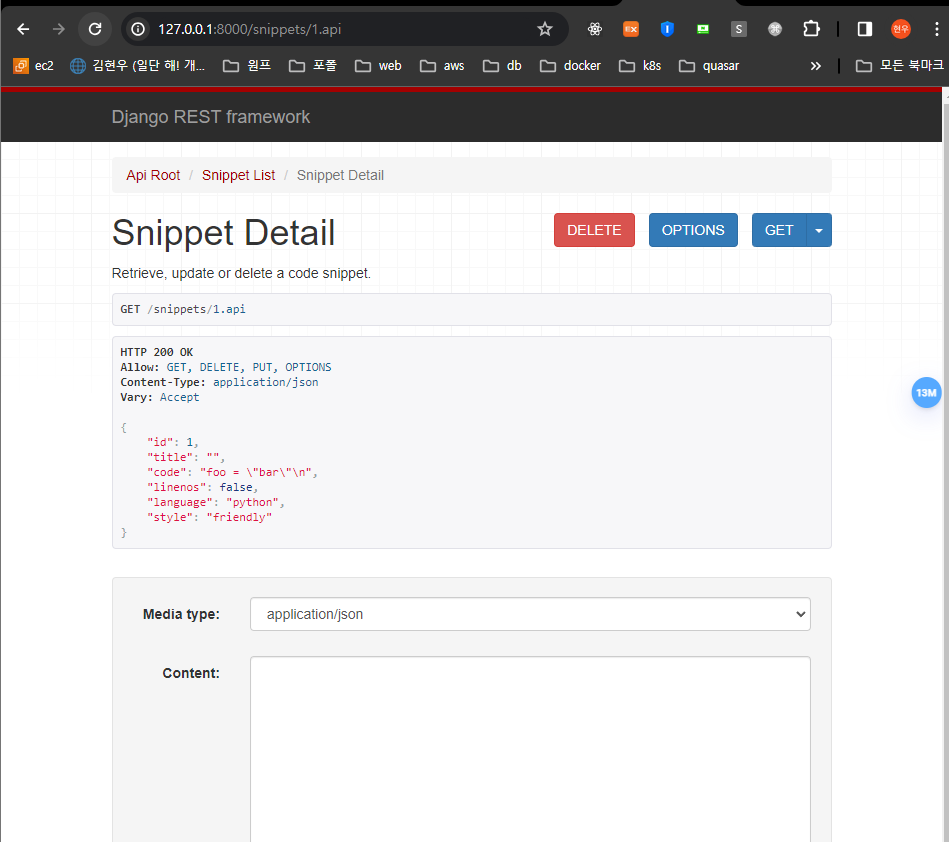The width and height of the screenshot is (949, 842).
Task: Open the ec2 bookmark
Action: 33,65
